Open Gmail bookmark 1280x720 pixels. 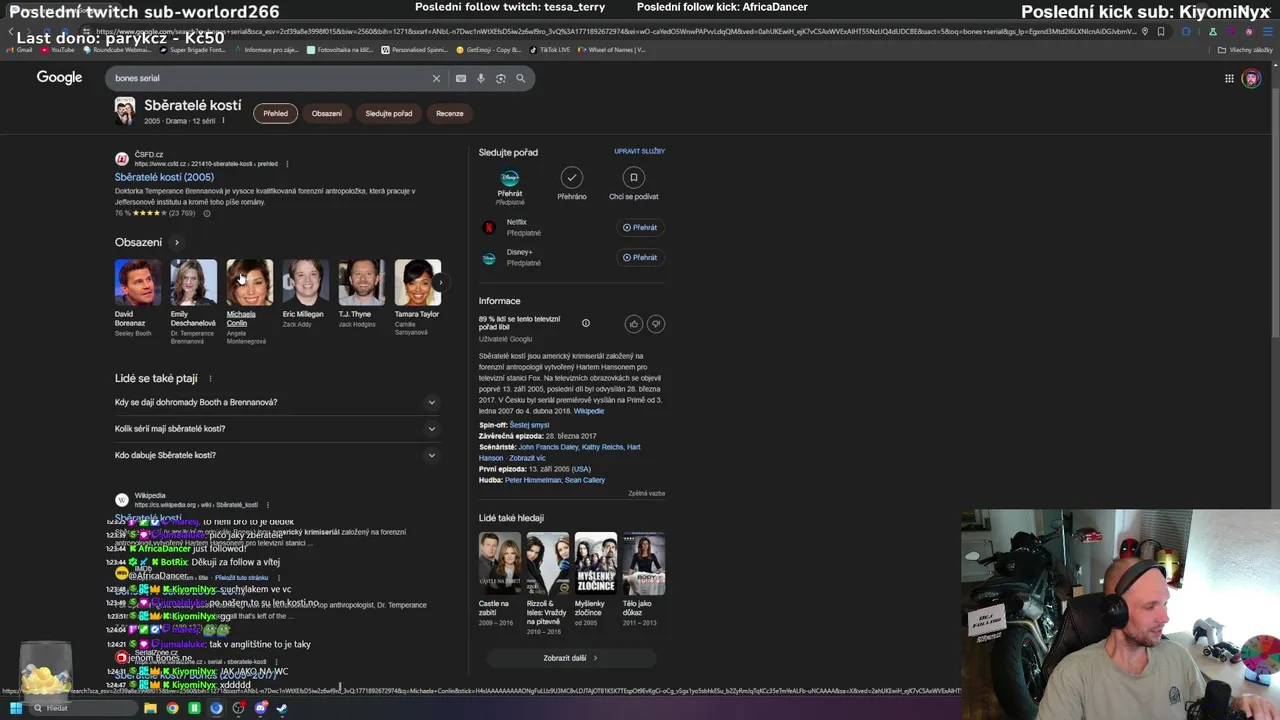20,49
